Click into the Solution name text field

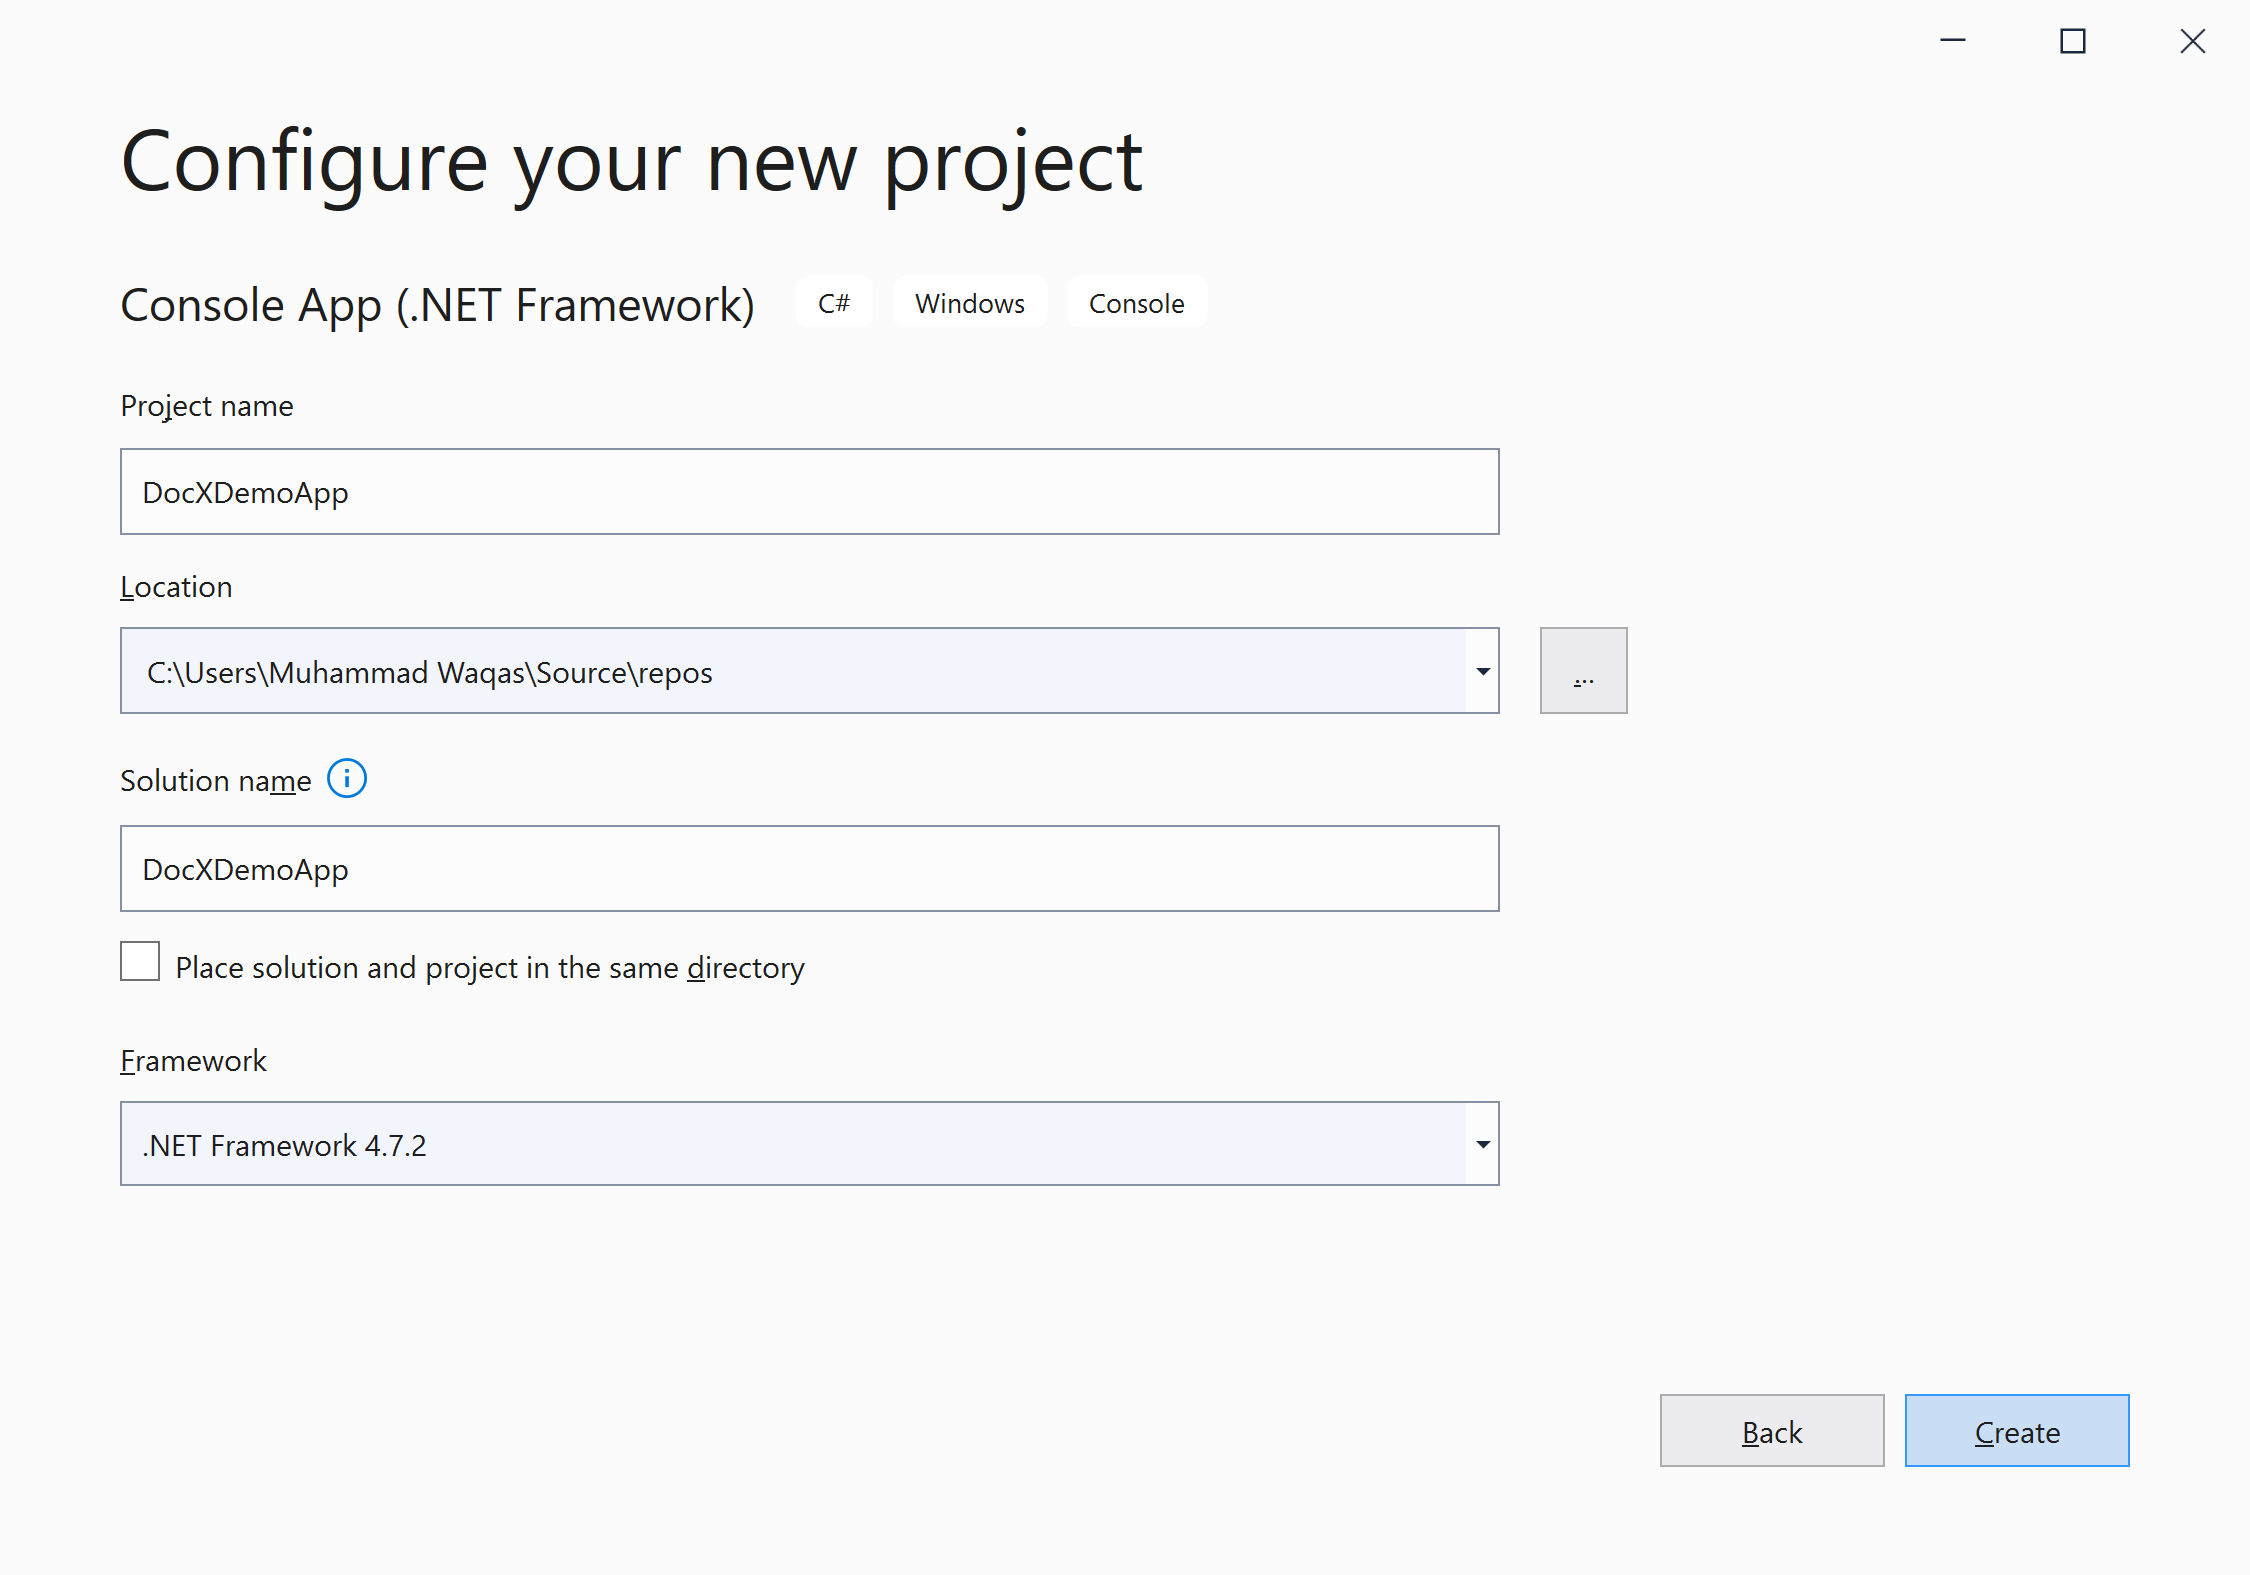(x=808, y=869)
